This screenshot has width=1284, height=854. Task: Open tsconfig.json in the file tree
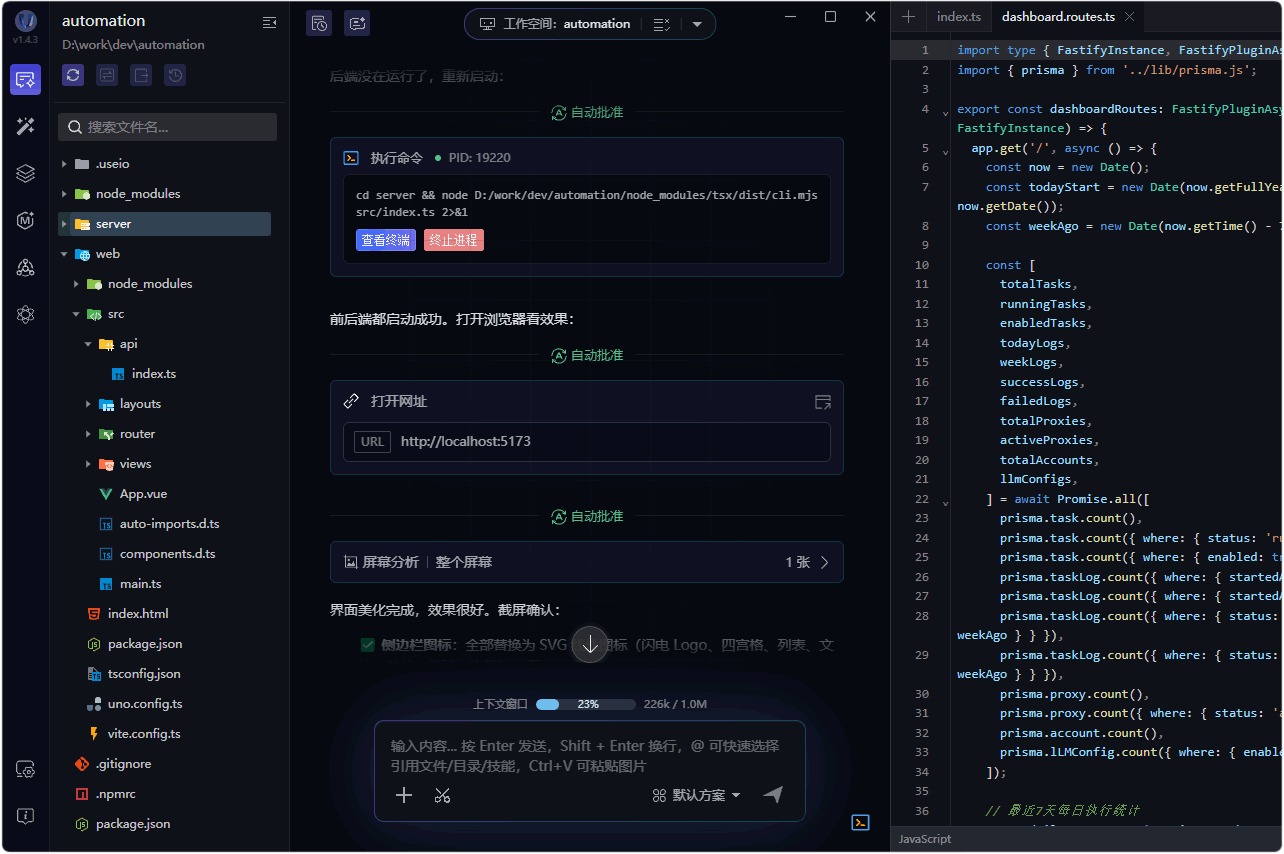144,674
